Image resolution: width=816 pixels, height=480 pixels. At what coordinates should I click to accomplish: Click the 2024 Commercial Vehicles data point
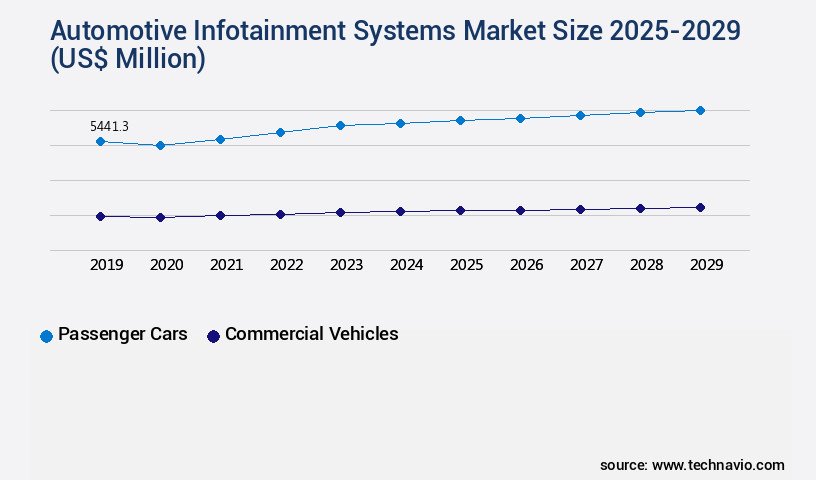tap(400, 212)
